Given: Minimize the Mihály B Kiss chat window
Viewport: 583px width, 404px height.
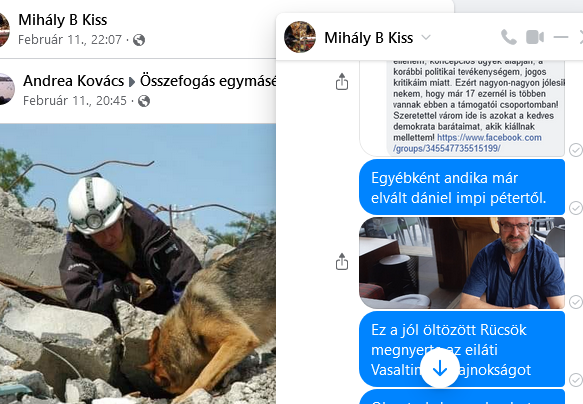Looking at the screenshot, I should [x=561, y=37].
